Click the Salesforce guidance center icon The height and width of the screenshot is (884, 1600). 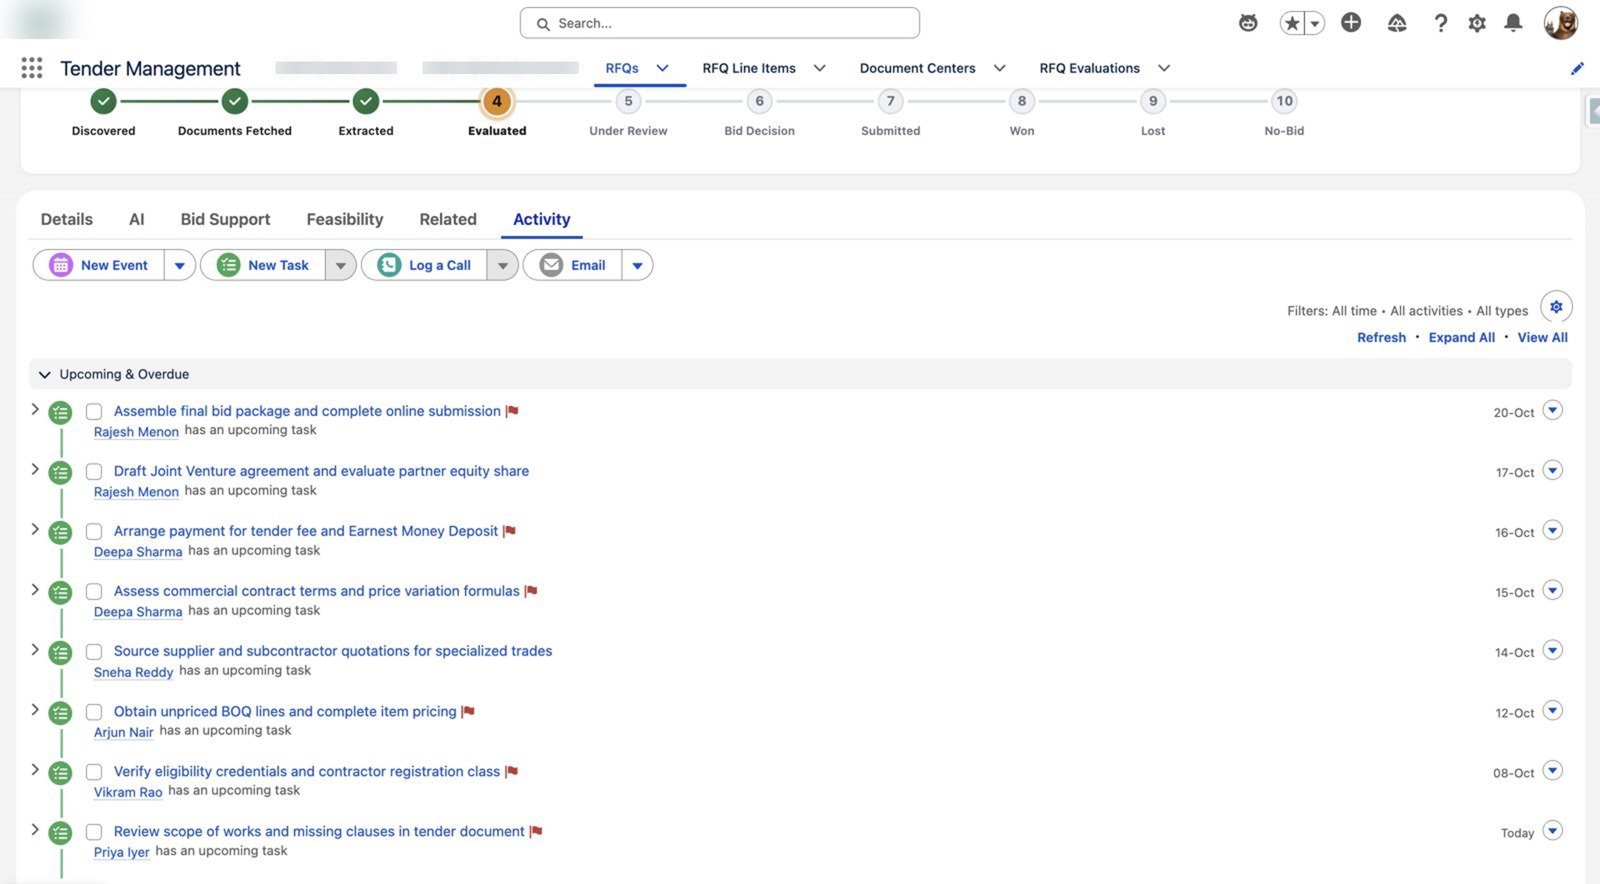pyautogui.click(x=1397, y=23)
